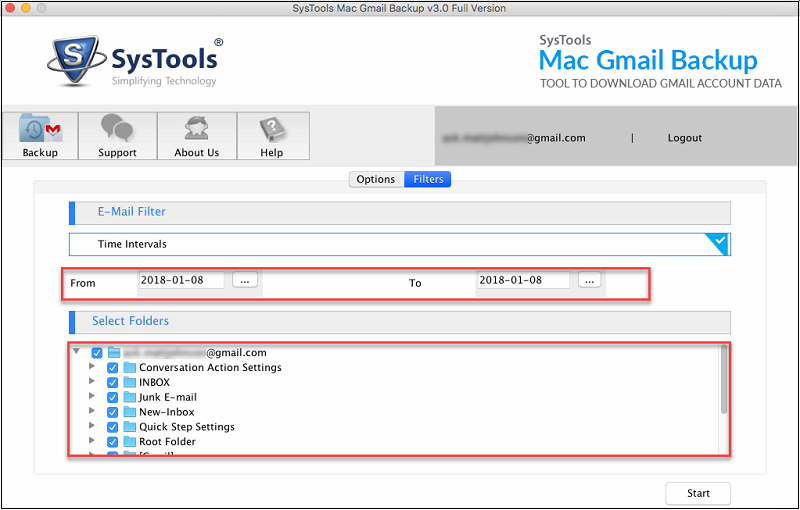Click the SysTools shield logo
Screen dimensions: 800x510
75,60
